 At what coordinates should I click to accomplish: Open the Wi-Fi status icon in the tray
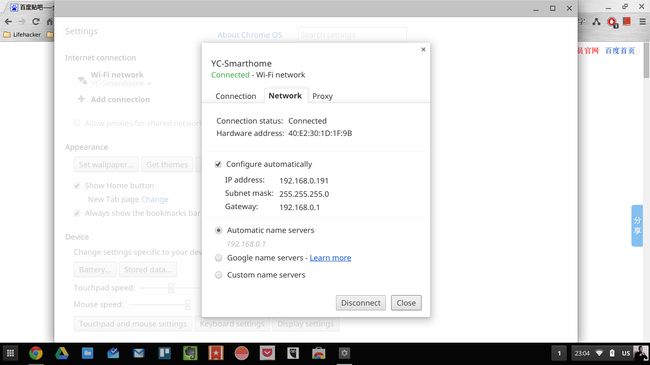[599, 353]
